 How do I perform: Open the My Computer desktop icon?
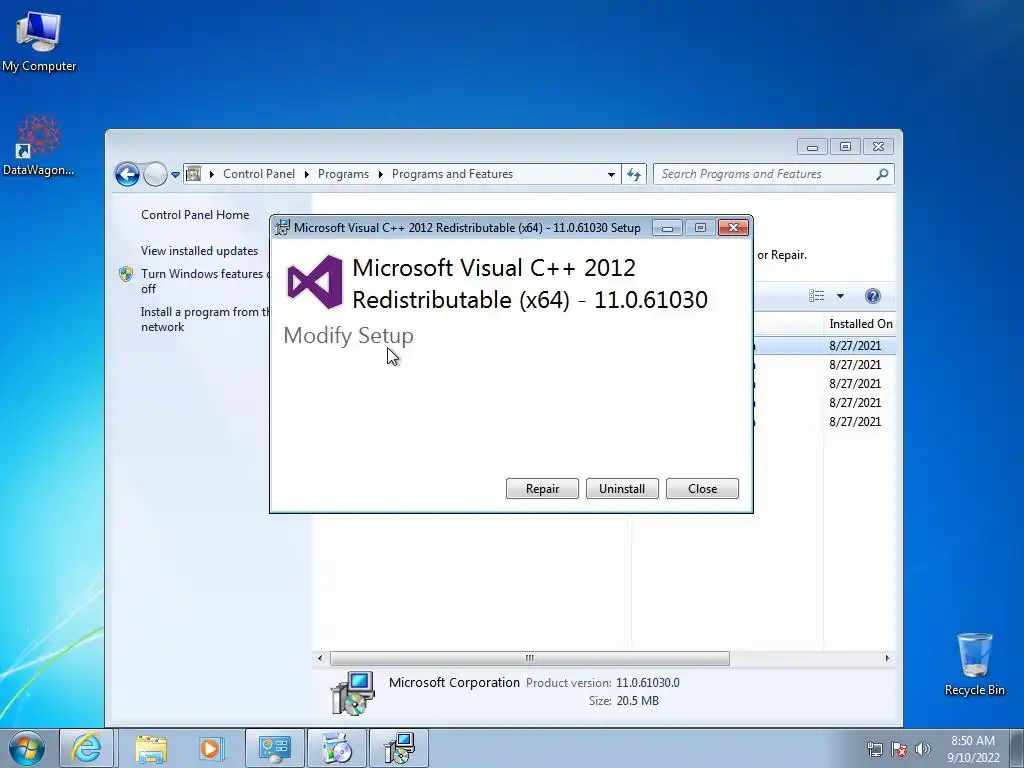(x=39, y=40)
